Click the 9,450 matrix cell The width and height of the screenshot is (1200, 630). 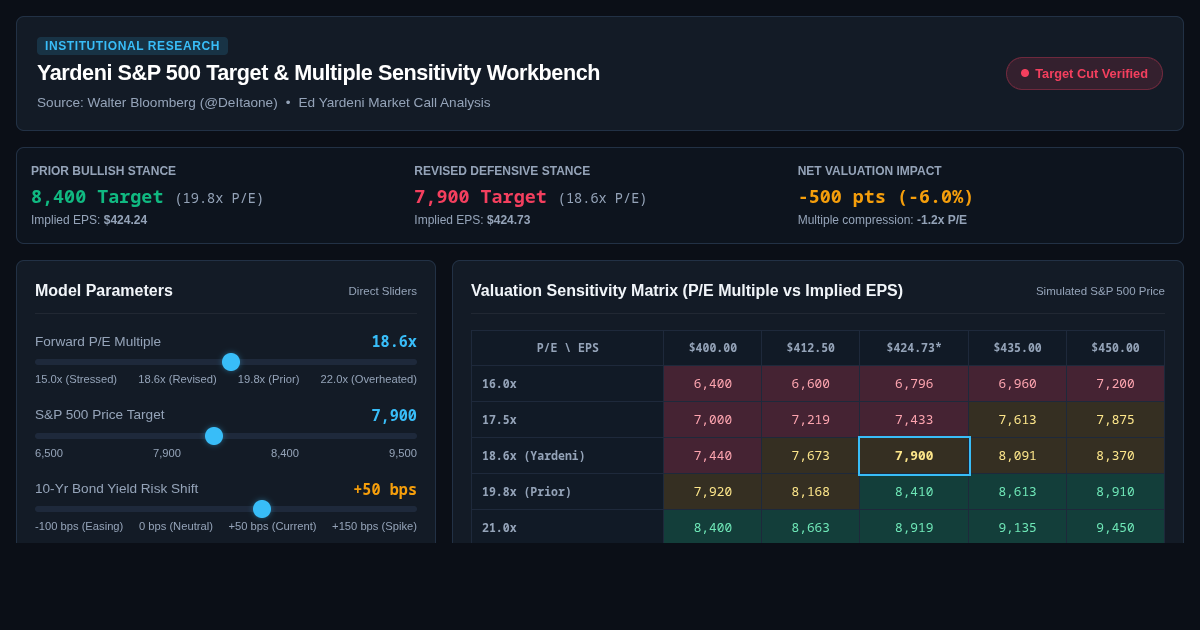pos(1115,527)
